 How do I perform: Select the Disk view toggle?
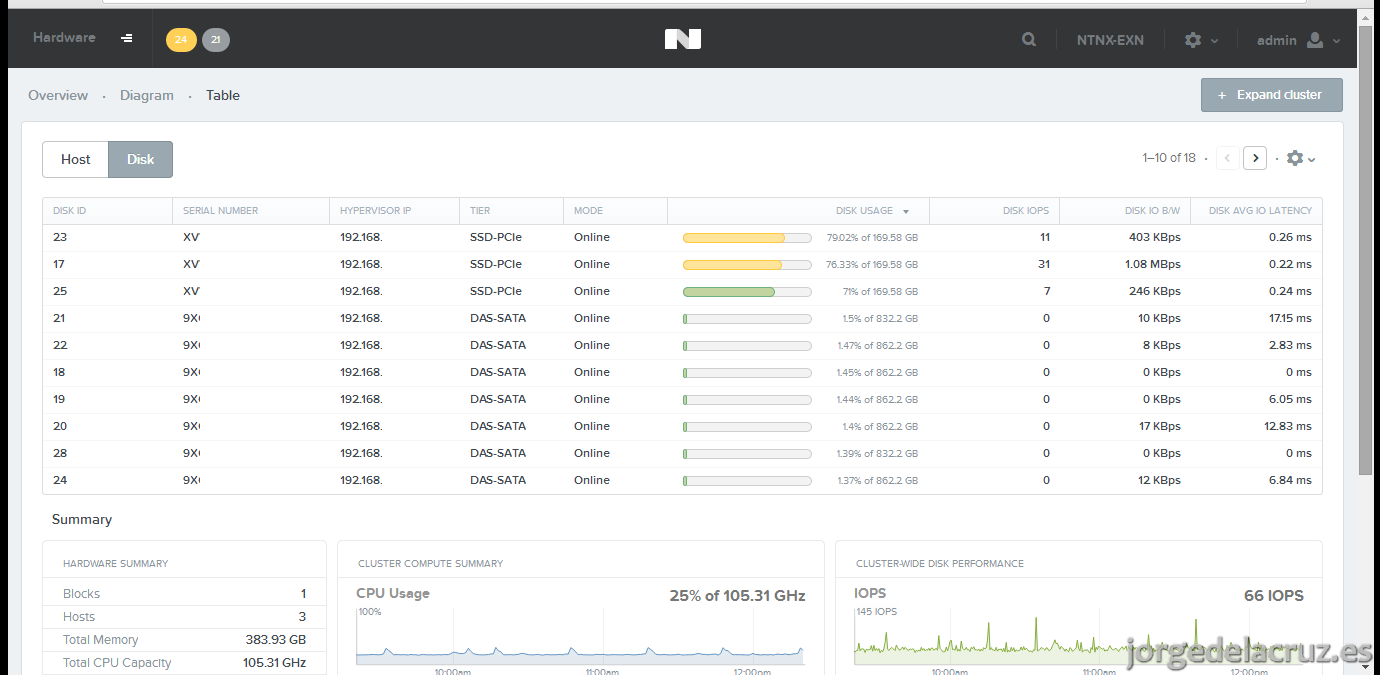[x=140, y=159]
